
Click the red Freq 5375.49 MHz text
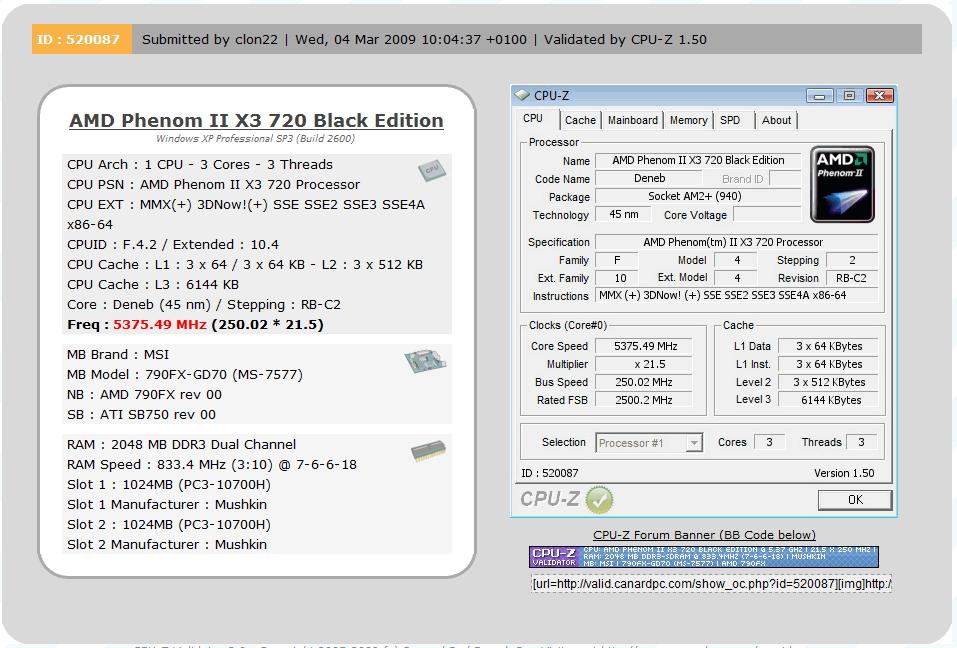(160, 325)
